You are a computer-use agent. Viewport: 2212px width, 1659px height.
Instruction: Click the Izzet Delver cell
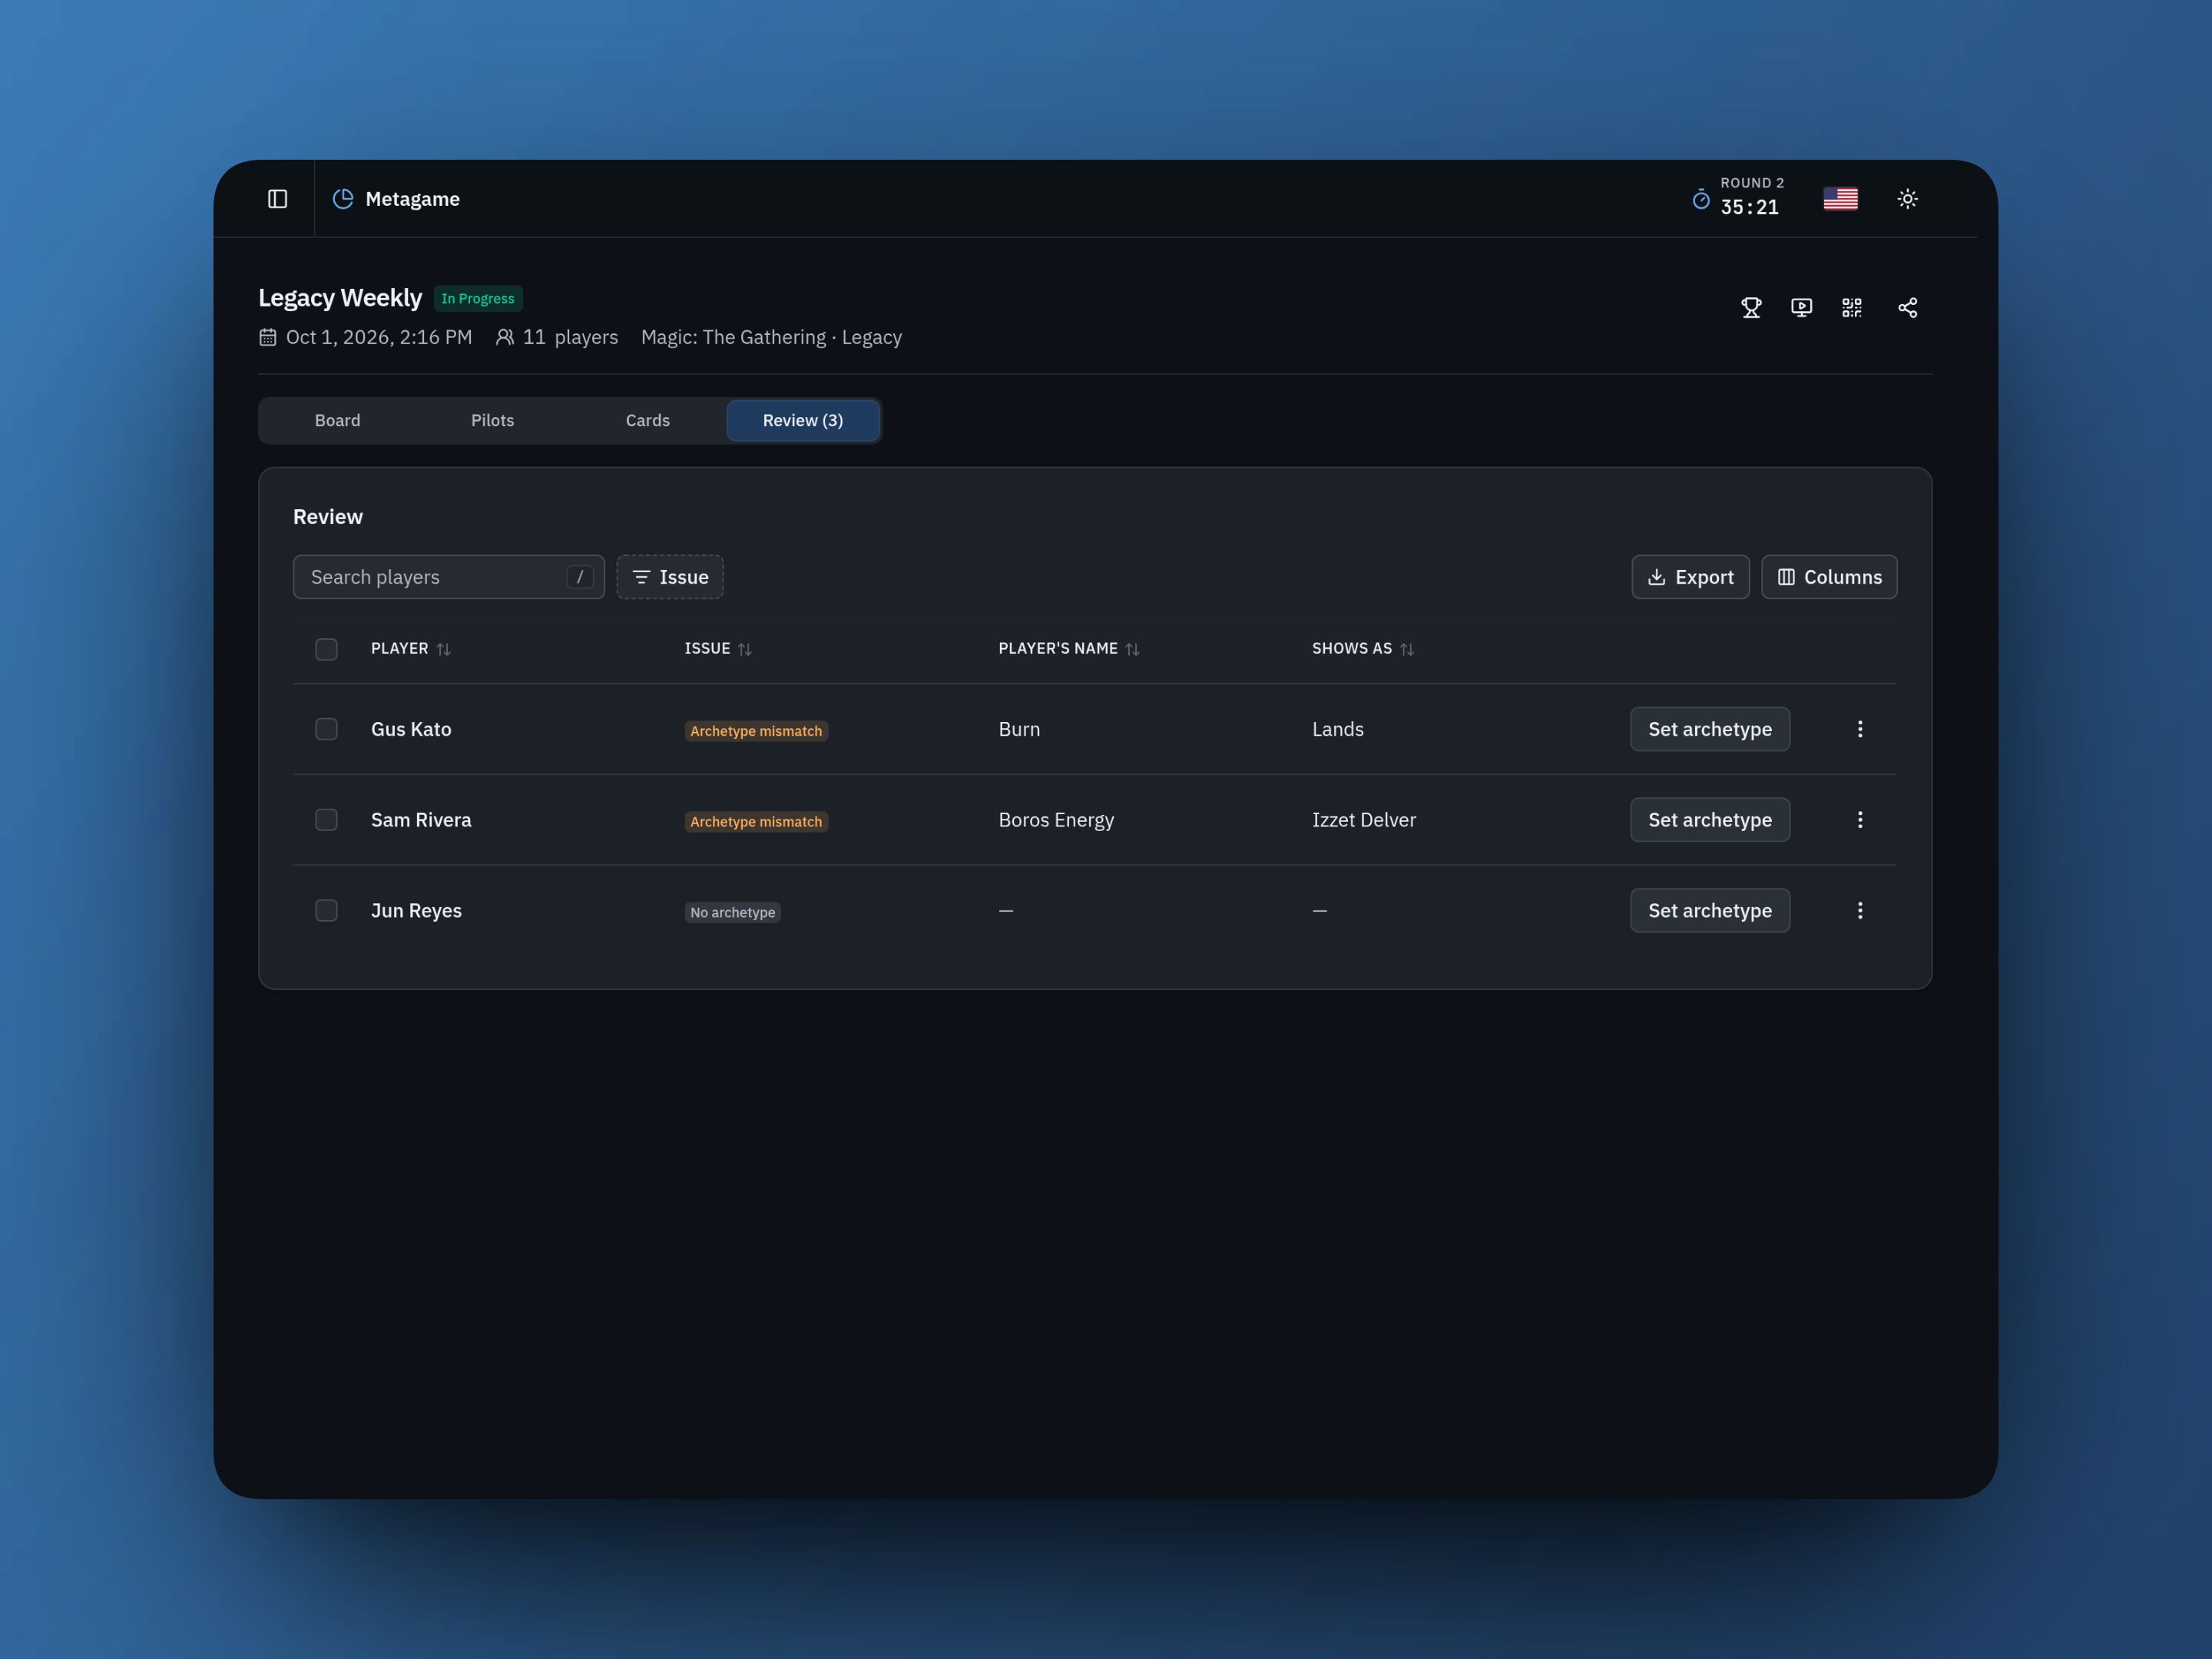coord(1364,820)
